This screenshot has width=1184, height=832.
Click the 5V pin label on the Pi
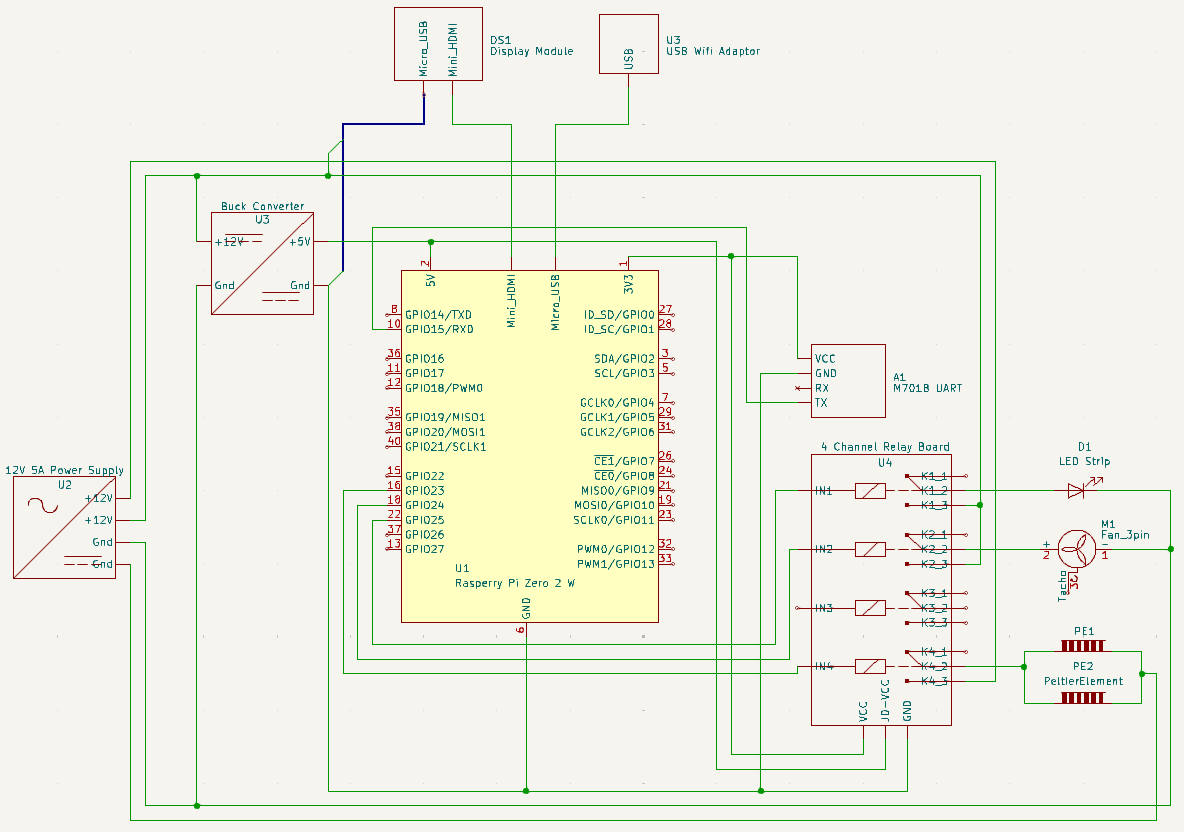430,280
